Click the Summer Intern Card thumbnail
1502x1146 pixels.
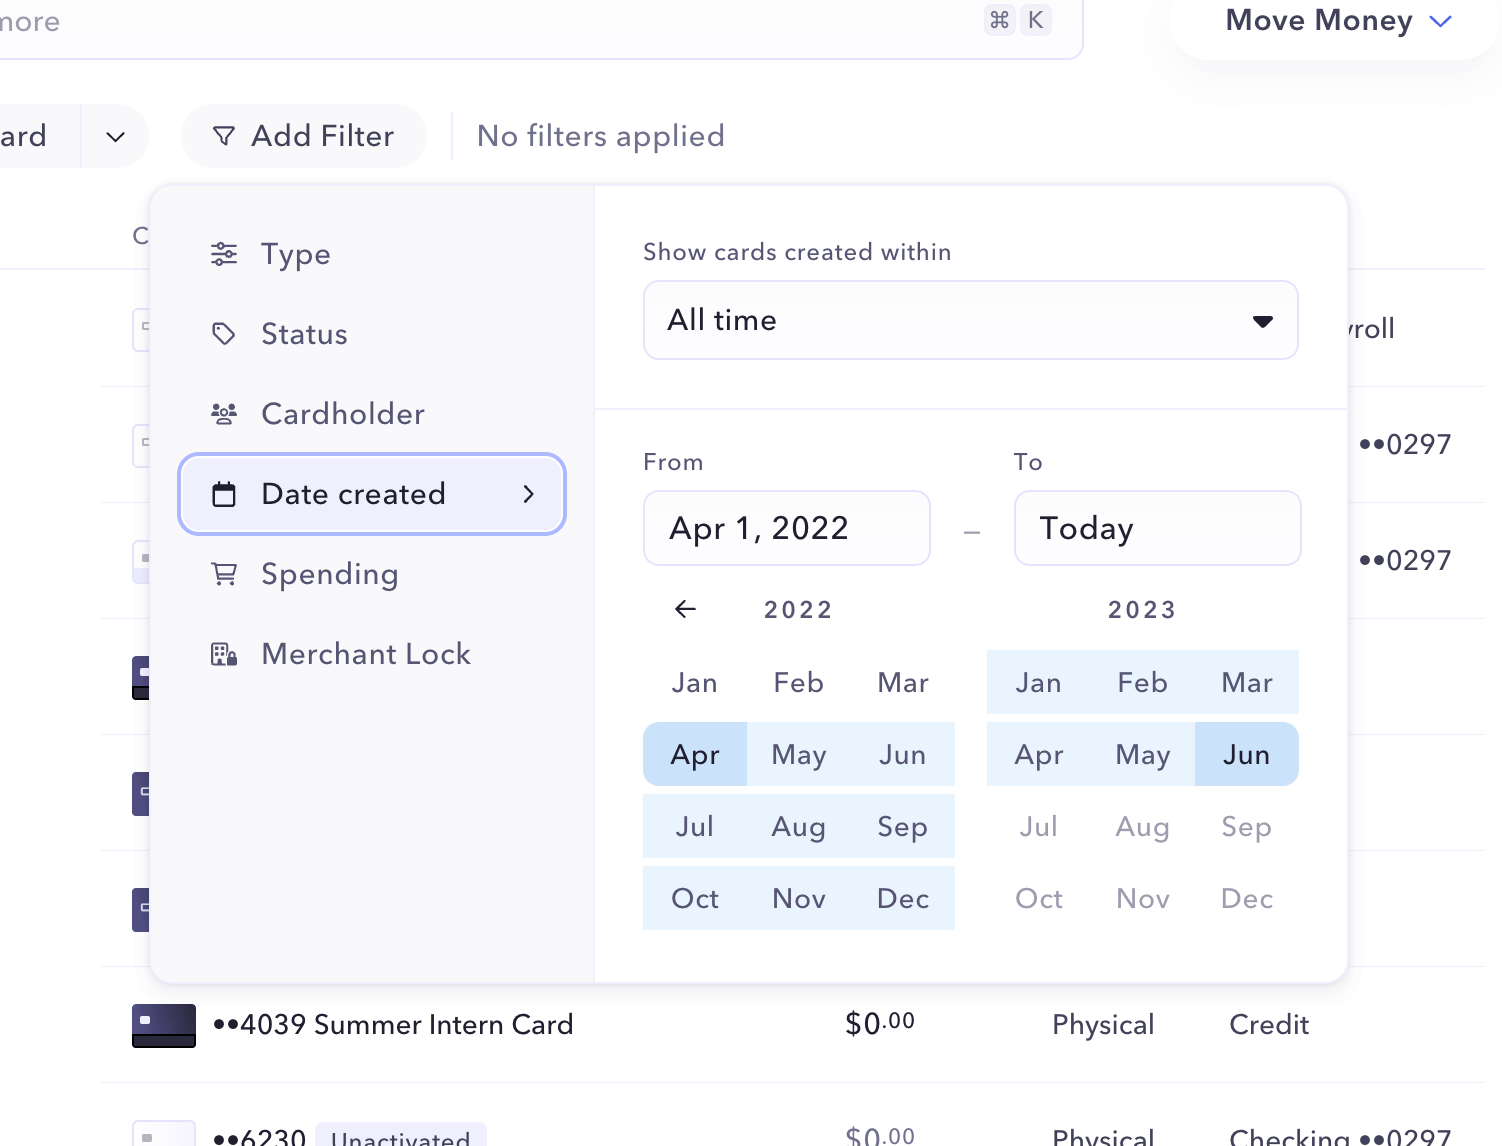(x=164, y=1025)
